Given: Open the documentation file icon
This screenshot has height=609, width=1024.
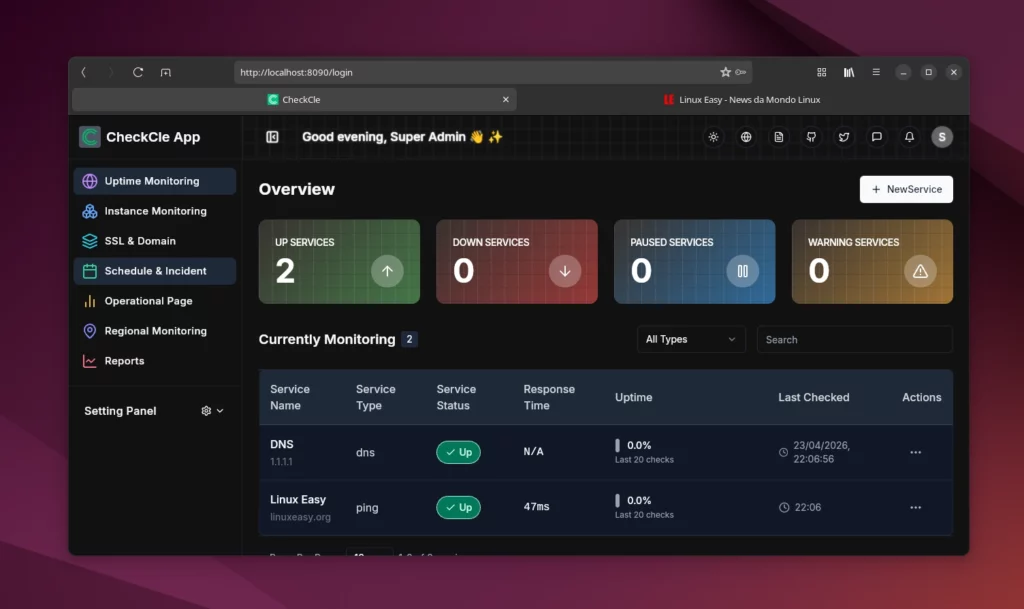Looking at the screenshot, I should [779, 137].
